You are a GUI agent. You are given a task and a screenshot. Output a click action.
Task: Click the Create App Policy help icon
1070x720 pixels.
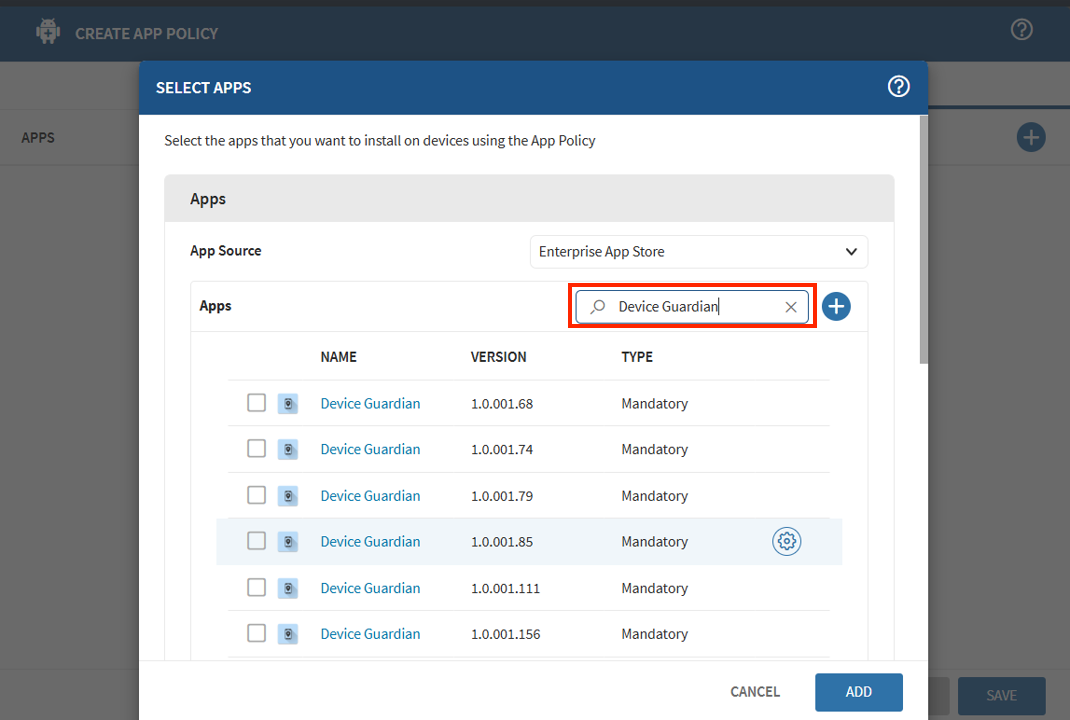click(x=1022, y=29)
